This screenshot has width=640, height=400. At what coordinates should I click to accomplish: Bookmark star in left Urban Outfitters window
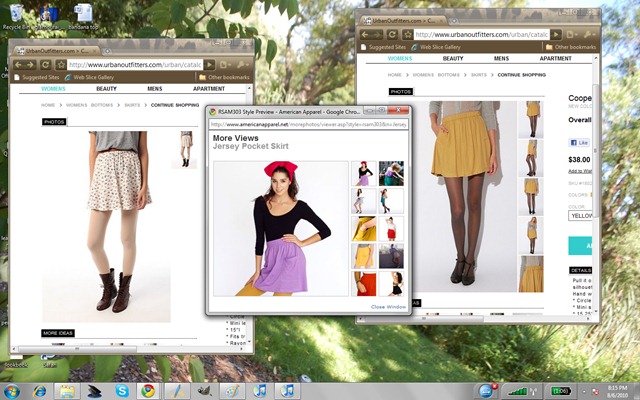click(60, 64)
